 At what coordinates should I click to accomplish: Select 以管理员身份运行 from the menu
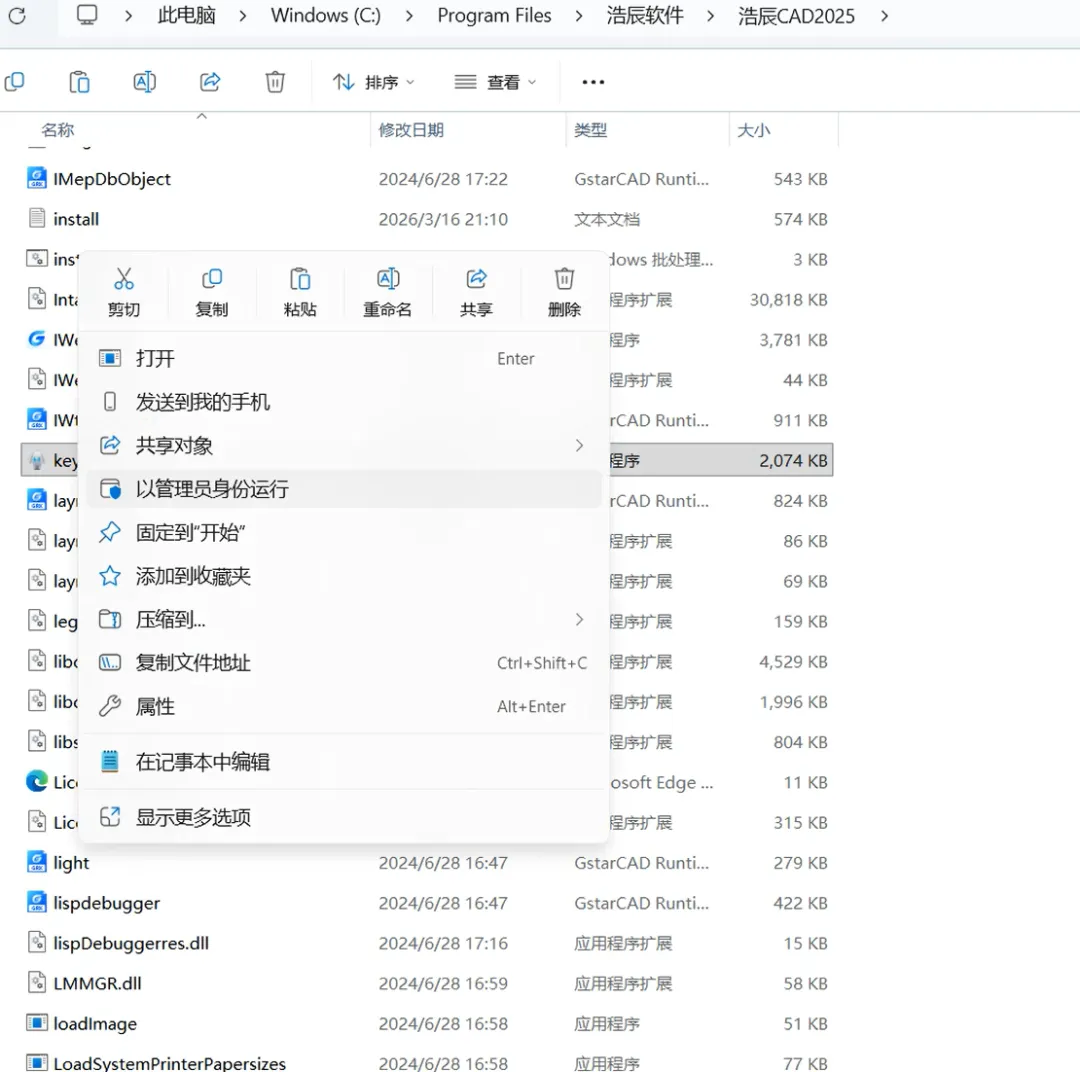(344, 489)
